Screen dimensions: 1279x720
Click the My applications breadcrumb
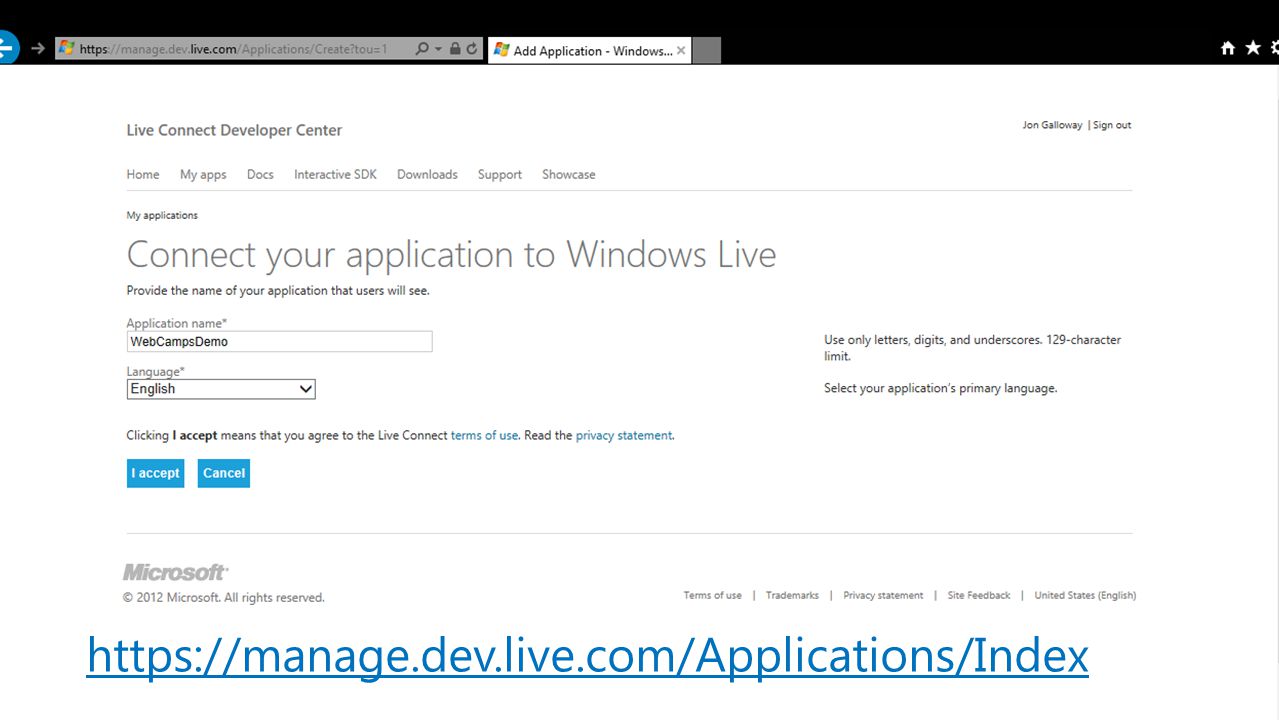(x=162, y=215)
